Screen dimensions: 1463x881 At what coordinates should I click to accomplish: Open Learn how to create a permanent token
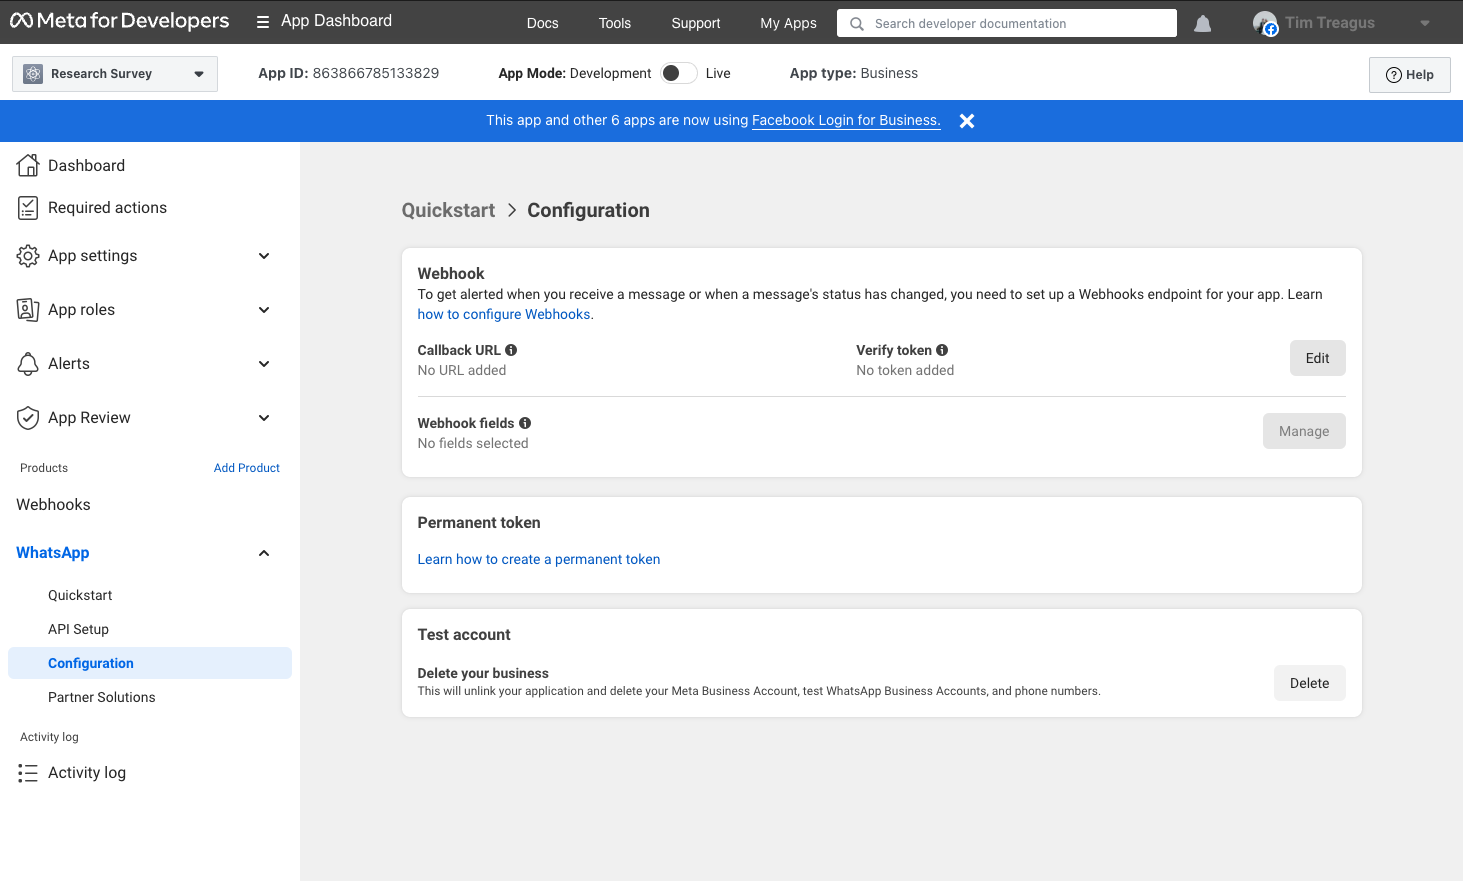539,559
